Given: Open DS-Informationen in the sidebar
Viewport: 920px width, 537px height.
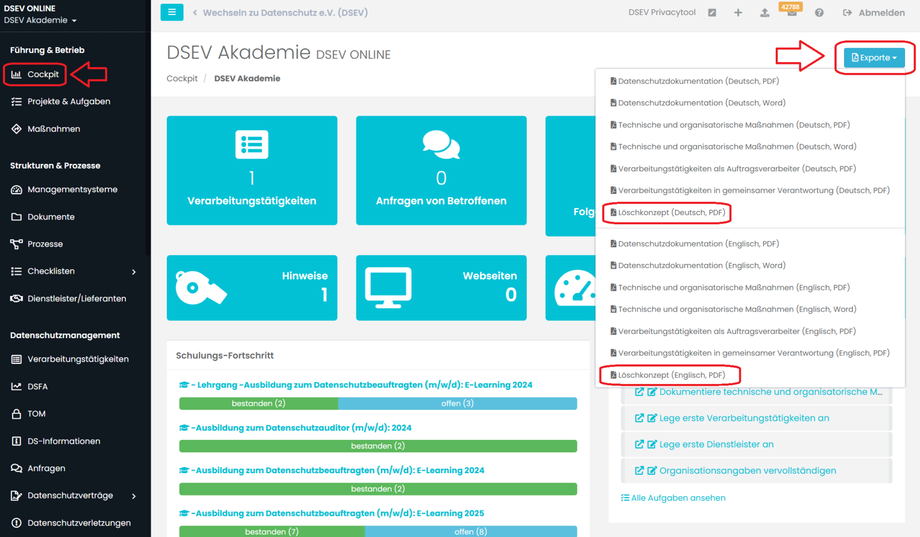Looking at the screenshot, I should (56, 441).
